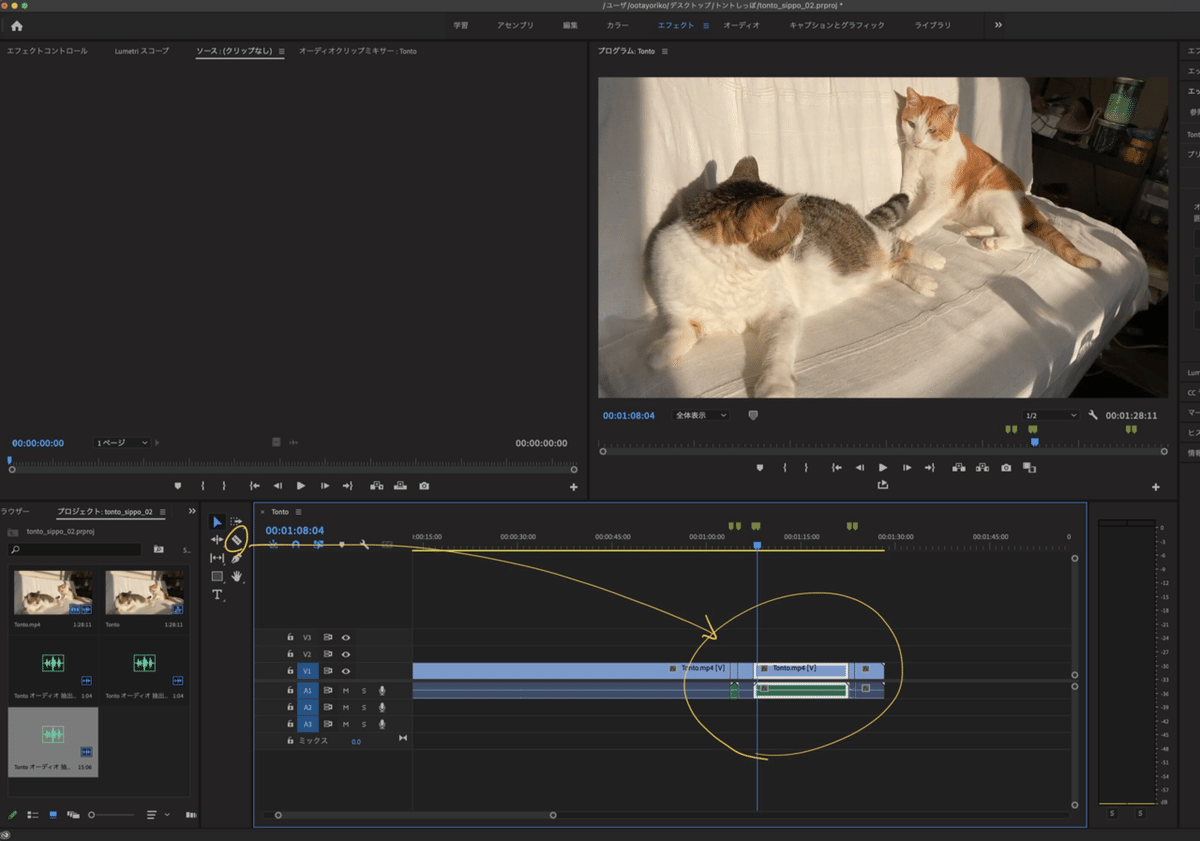1200x841 pixels.
Task: Open the 1ページ dropdown in Source monitor
Action: 122,443
